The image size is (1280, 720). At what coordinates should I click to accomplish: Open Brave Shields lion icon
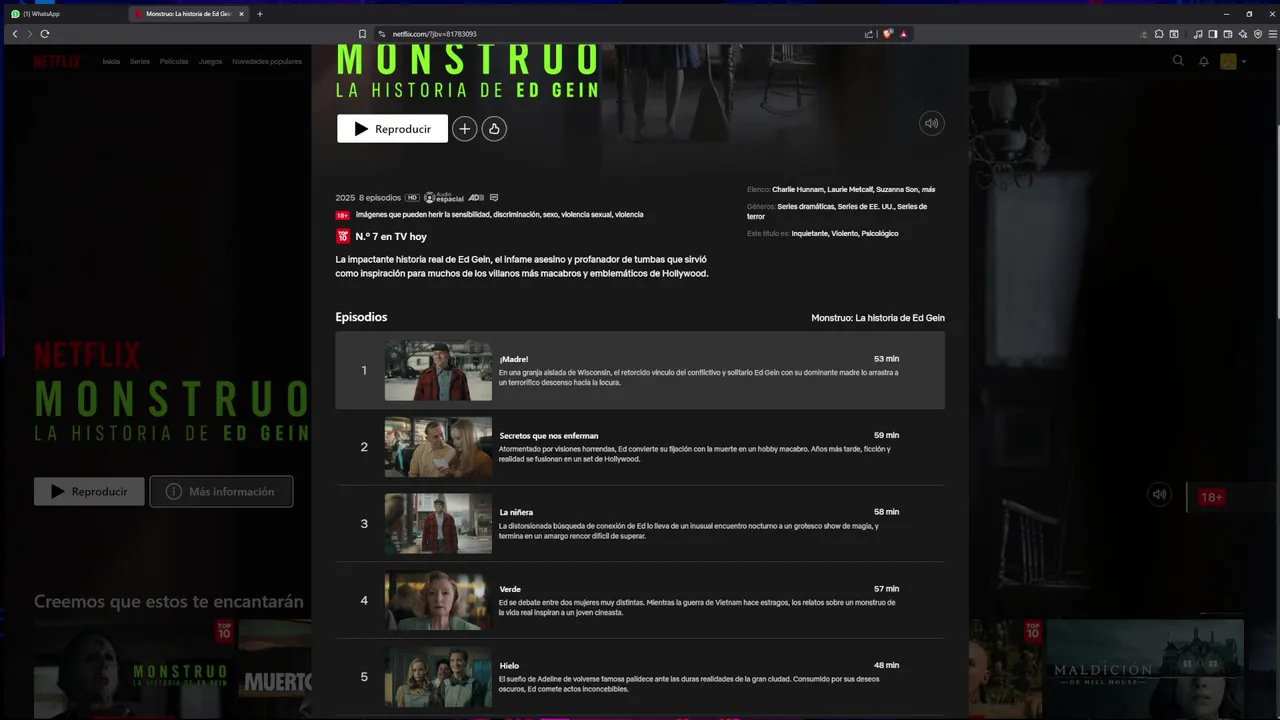[887, 34]
